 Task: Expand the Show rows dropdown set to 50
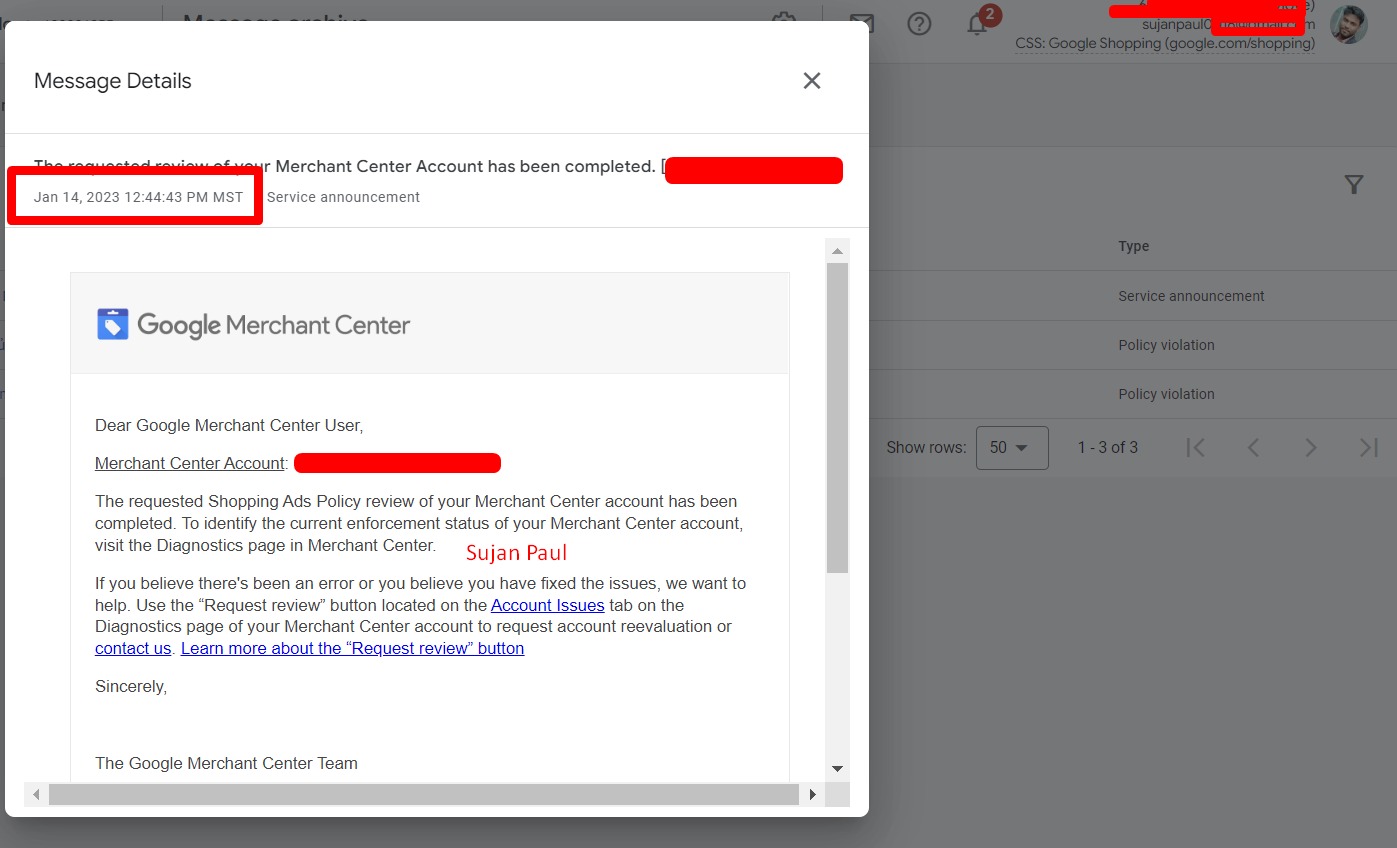(x=1012, y=448)
